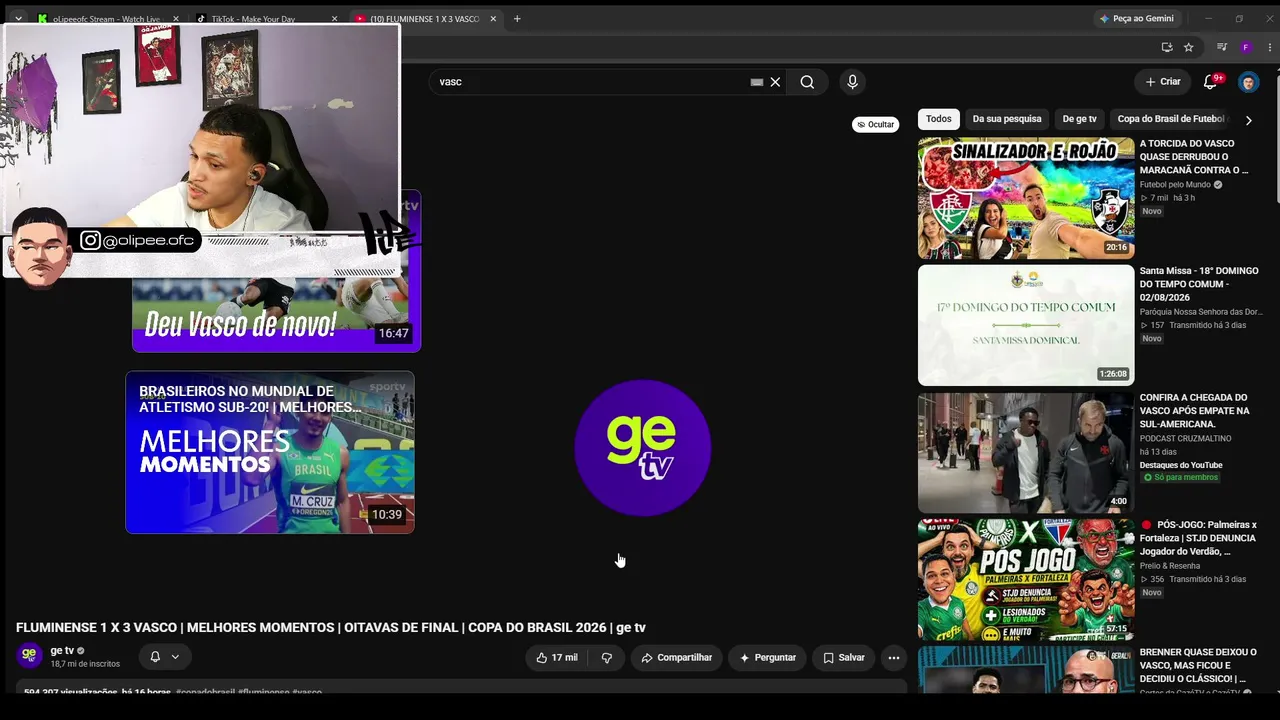Dislike the Fluminense x Vasco video
This screenshot has height=720, width=1280.
coord(606,658)
